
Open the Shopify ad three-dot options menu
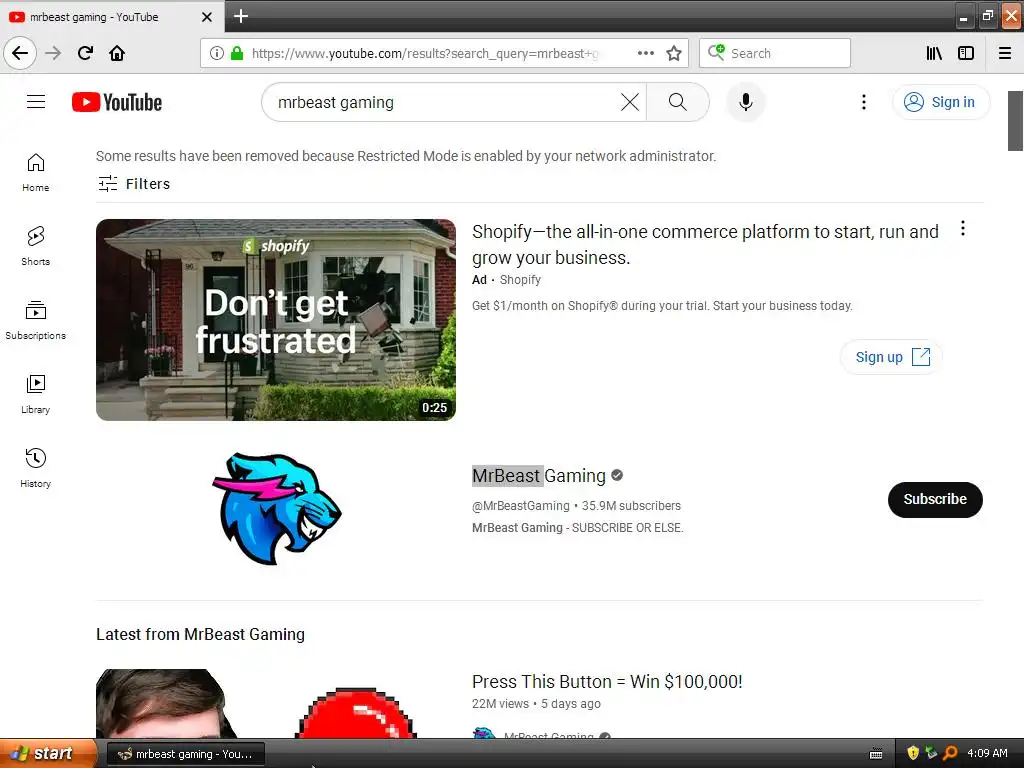963,229
